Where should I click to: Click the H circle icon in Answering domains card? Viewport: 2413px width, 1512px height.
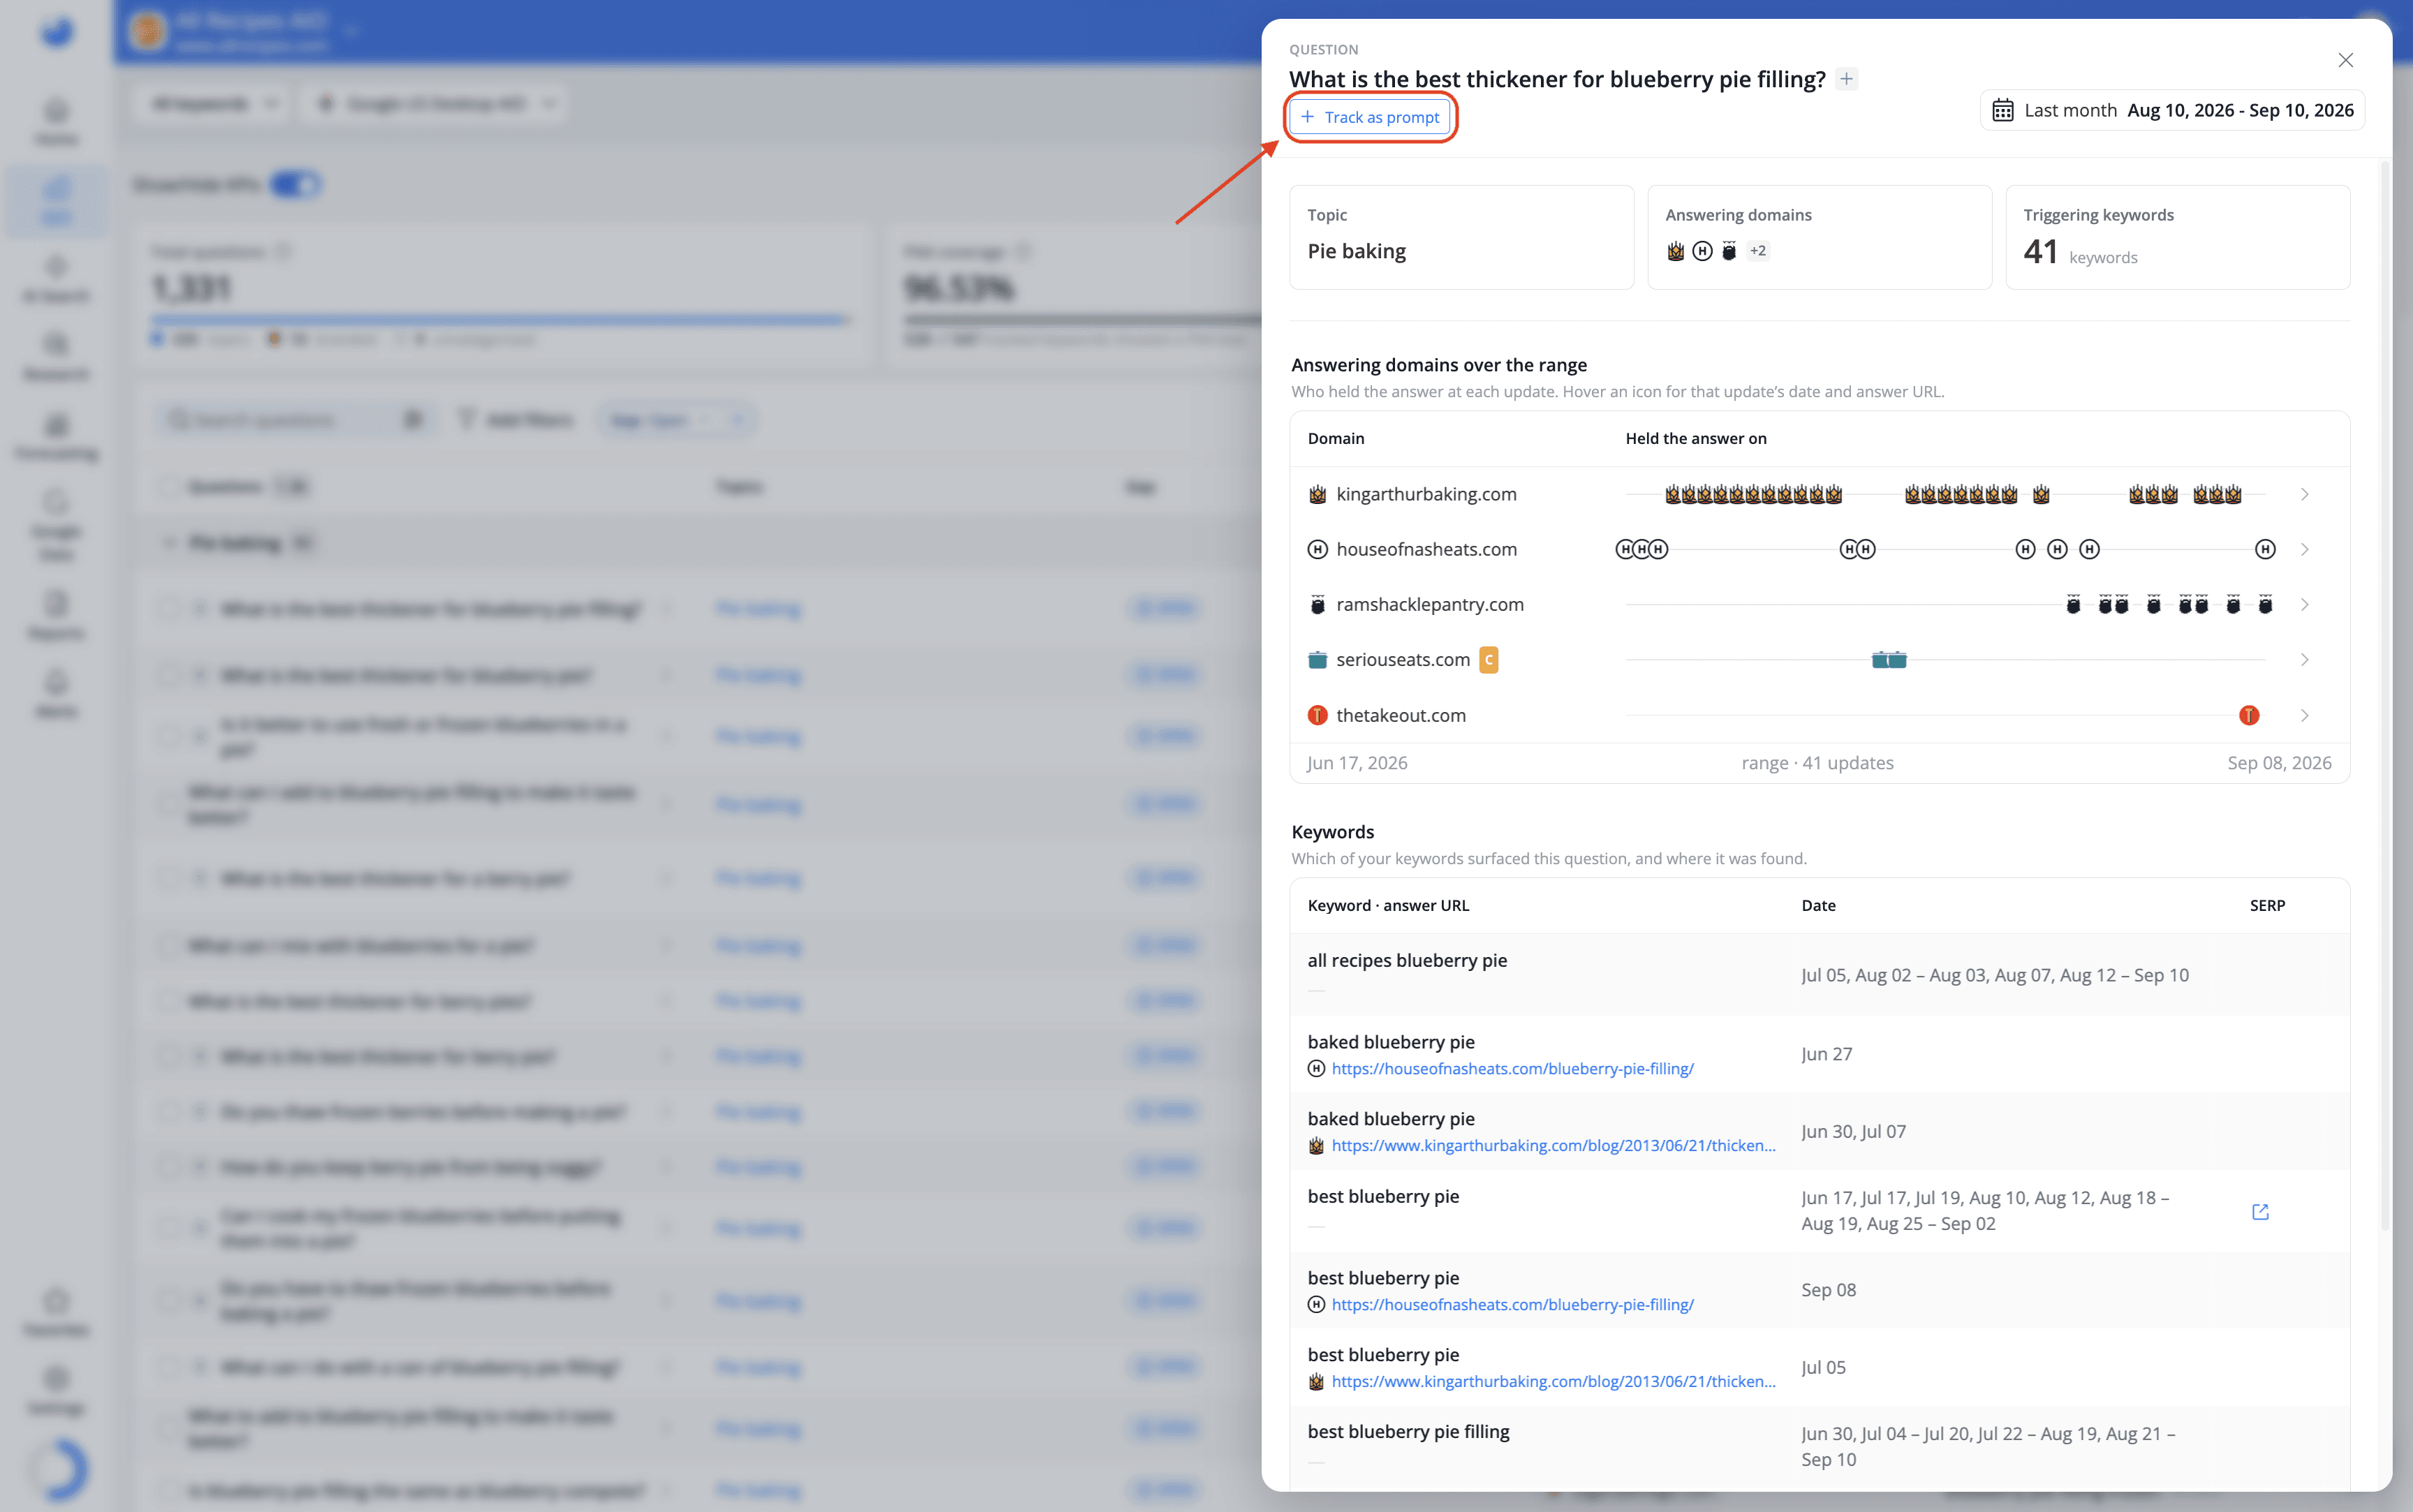tap(1702, 251)
